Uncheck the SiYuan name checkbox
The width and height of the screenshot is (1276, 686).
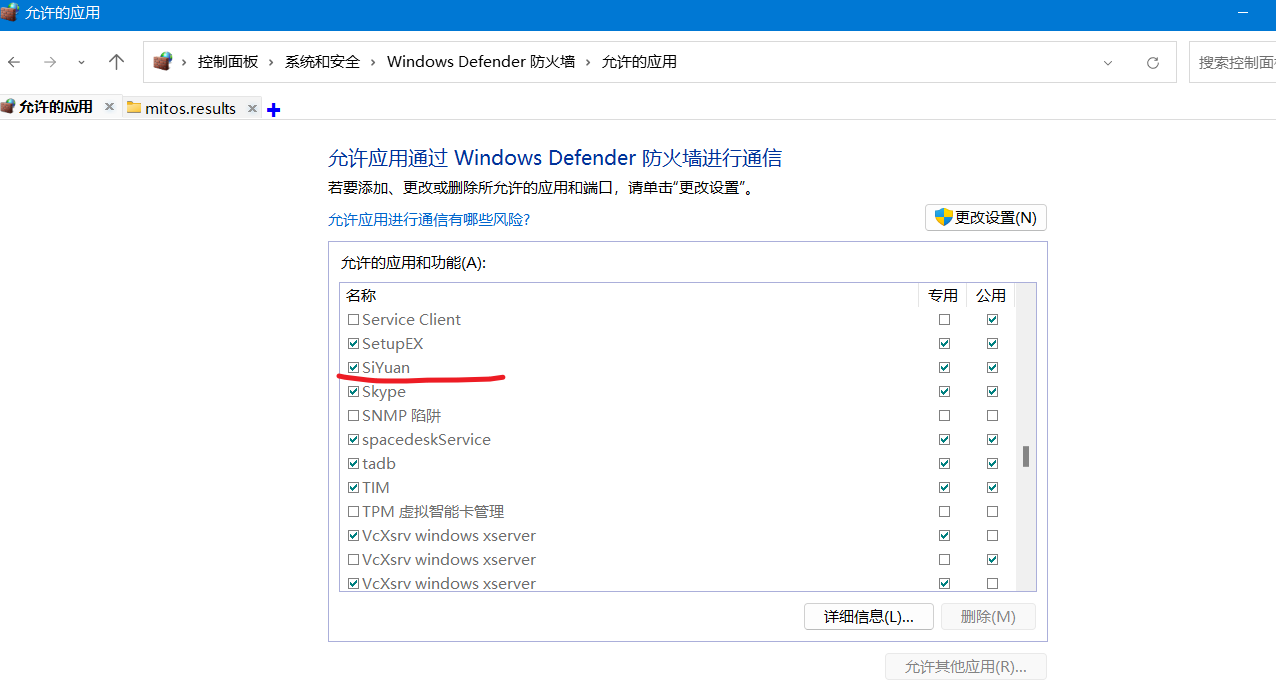353,368
